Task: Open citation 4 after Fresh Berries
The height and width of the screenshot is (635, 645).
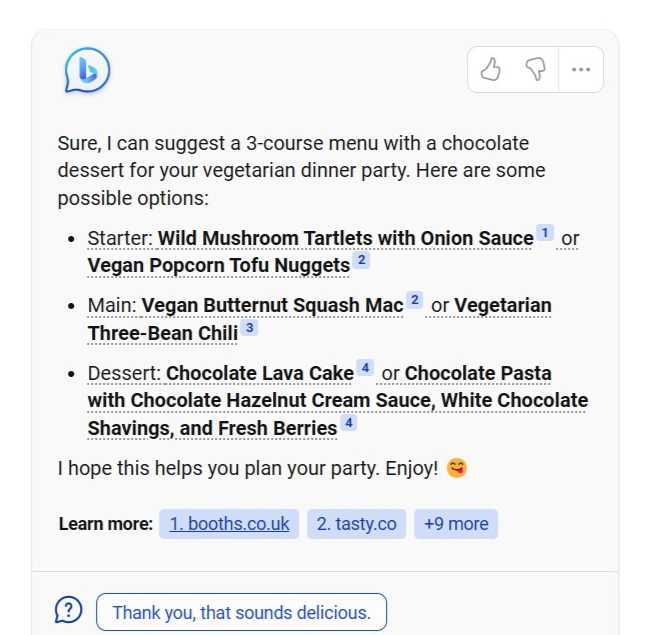Action: (x=348, y=423)
